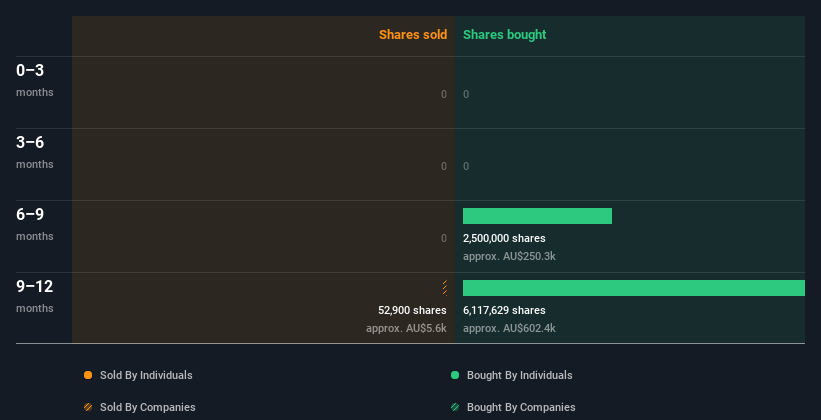The height and width of the screenshot is (420, 821).
Task: Toggle the Bought By Companies legend label
Action: click(521, 407)
